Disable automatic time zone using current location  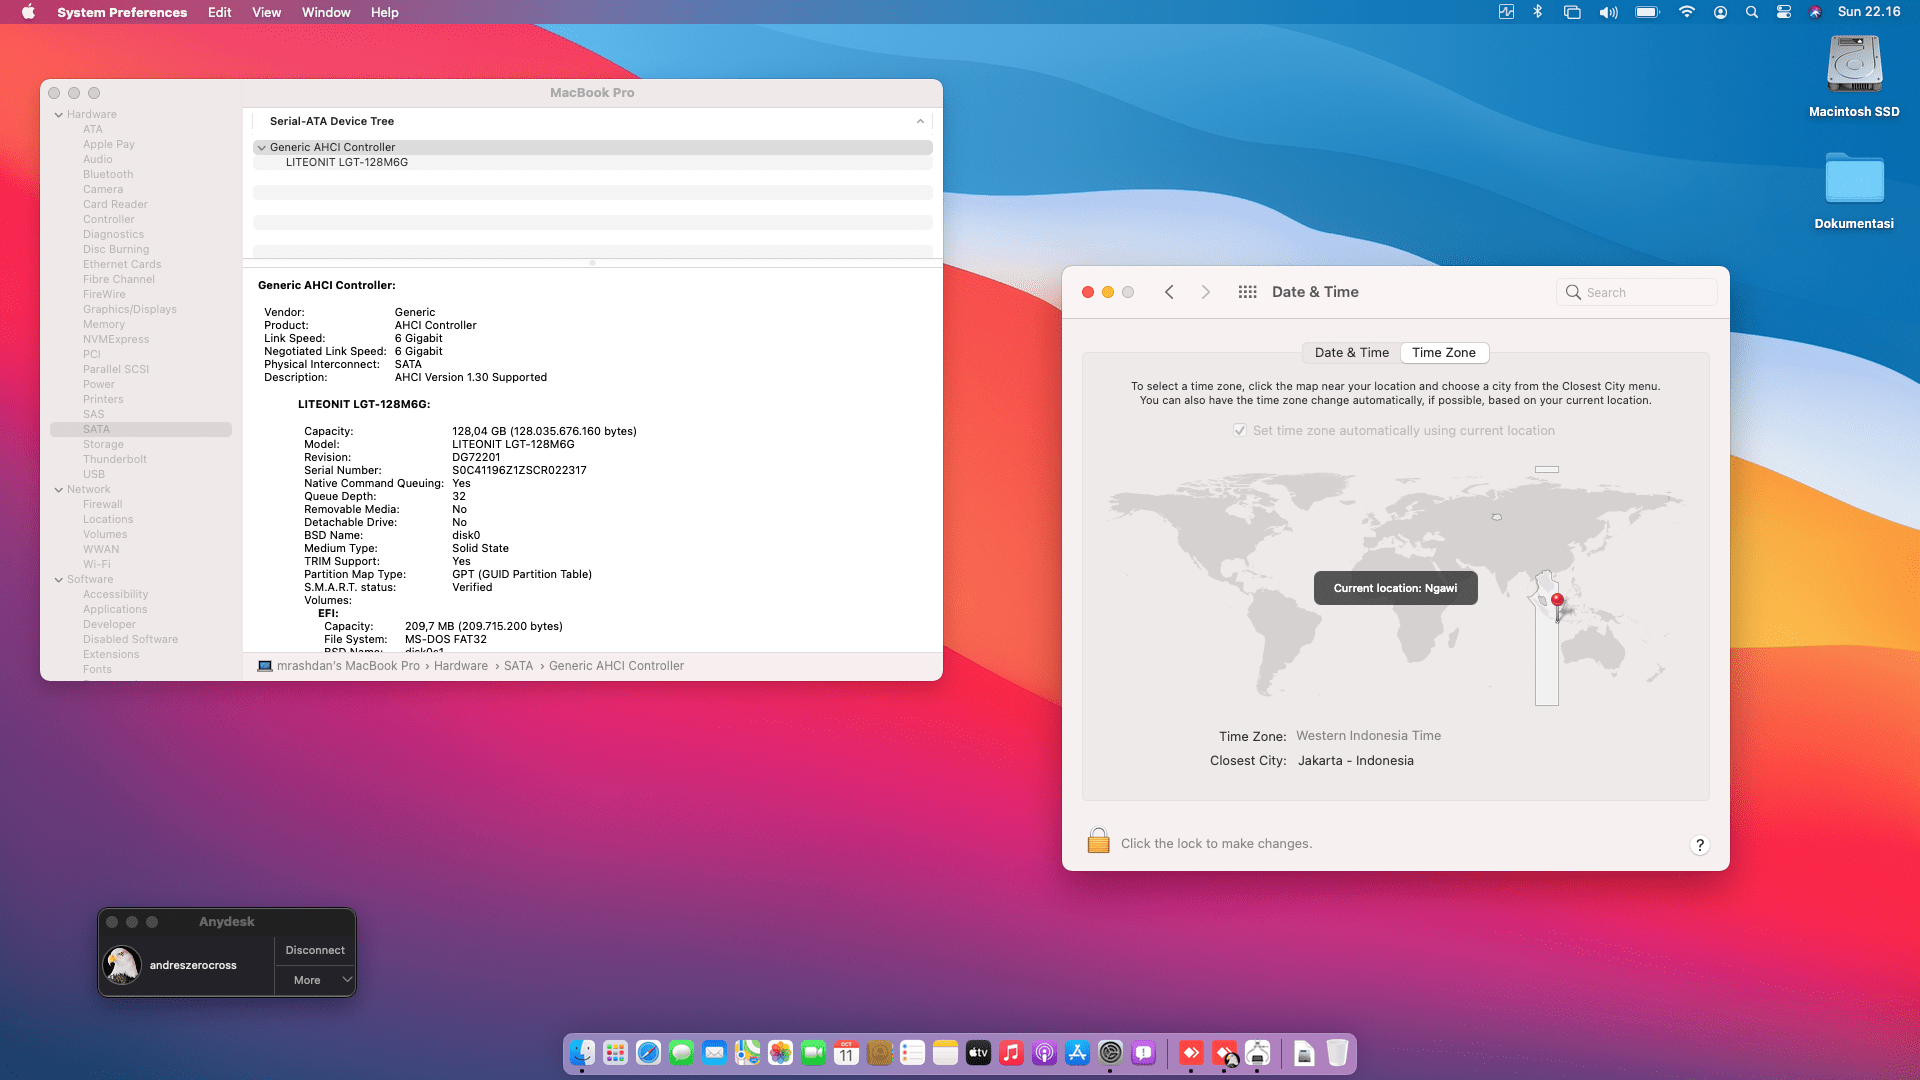pos(1240,430)
